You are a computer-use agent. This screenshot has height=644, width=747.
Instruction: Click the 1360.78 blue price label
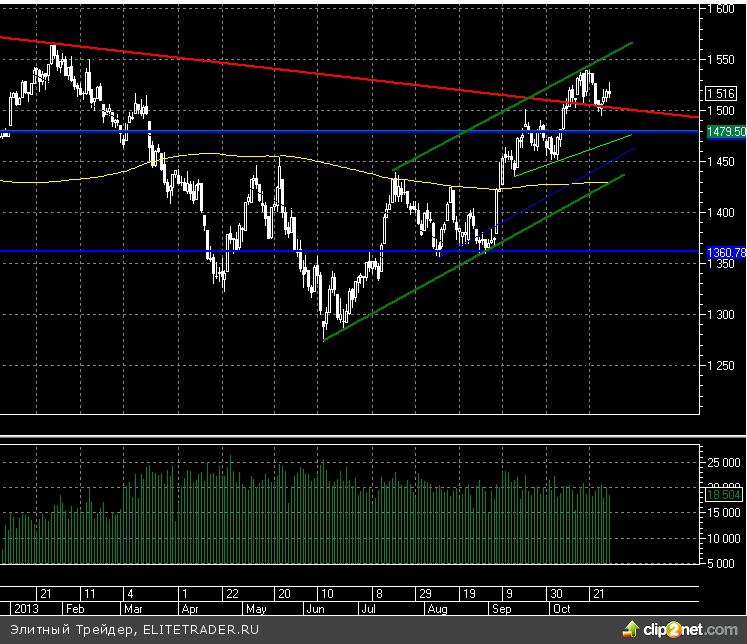coord(725,252)
